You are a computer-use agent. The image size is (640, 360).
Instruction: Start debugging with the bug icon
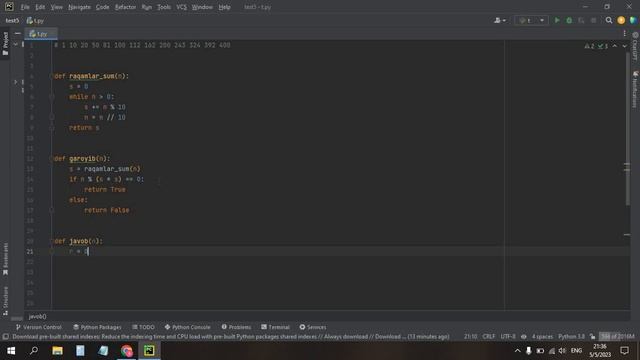[569, 20]
